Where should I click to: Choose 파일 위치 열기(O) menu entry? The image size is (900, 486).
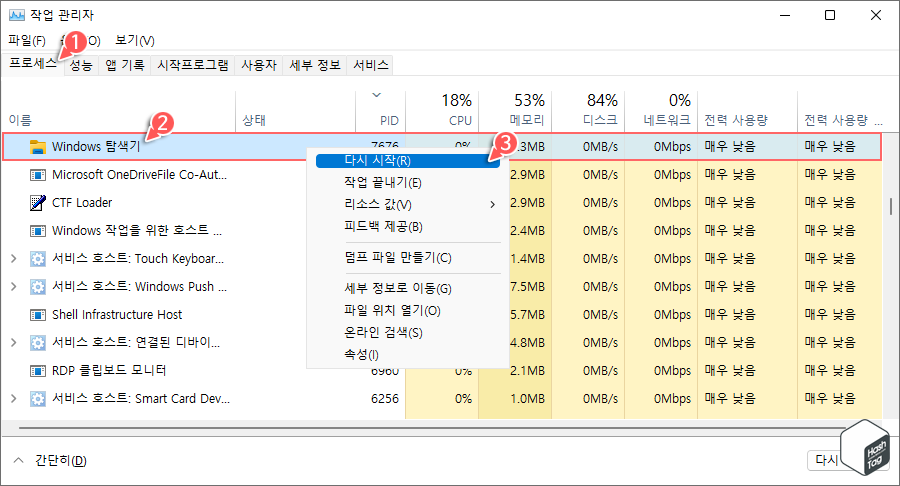pos(408,310)
